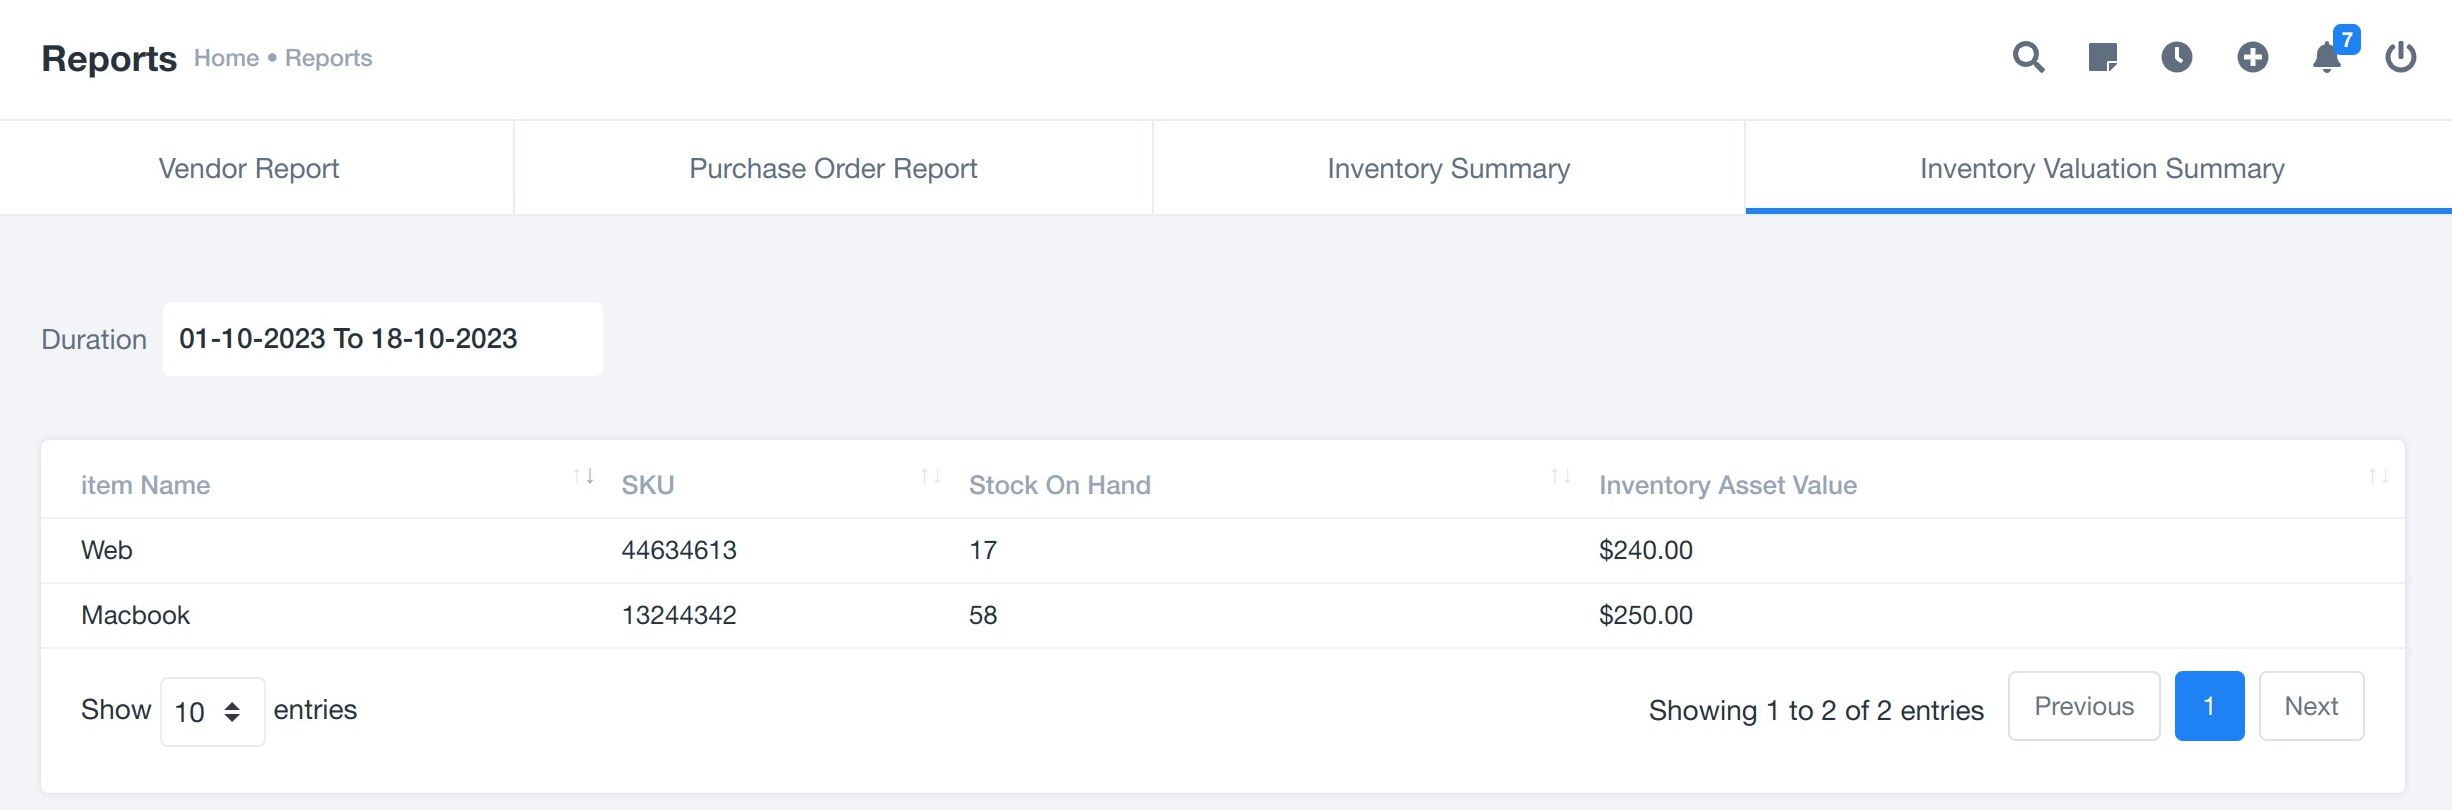Image resolution: width=2452 pixels, height=810 pixels.
Task: Click the power logout icon
Action: [2400, 57]
